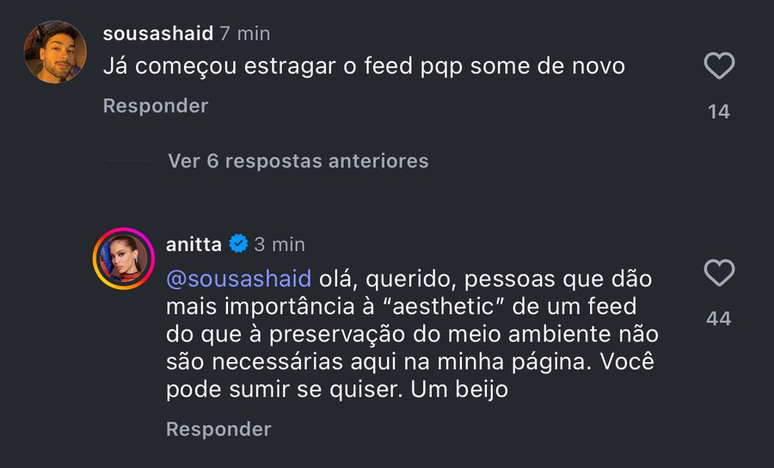Click the line beside "Ver 6 respostas anteriores"

click(x=127, y=161)
